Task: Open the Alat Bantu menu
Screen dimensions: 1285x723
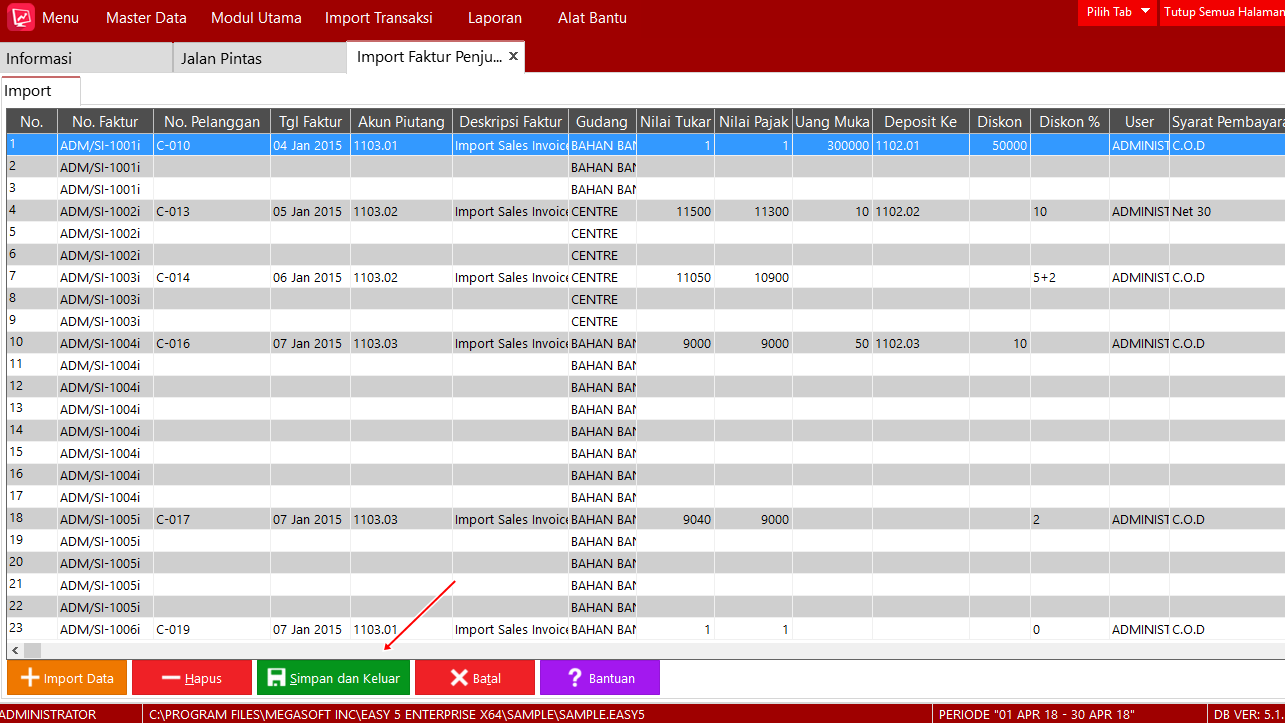Action: tap(591, 18)
